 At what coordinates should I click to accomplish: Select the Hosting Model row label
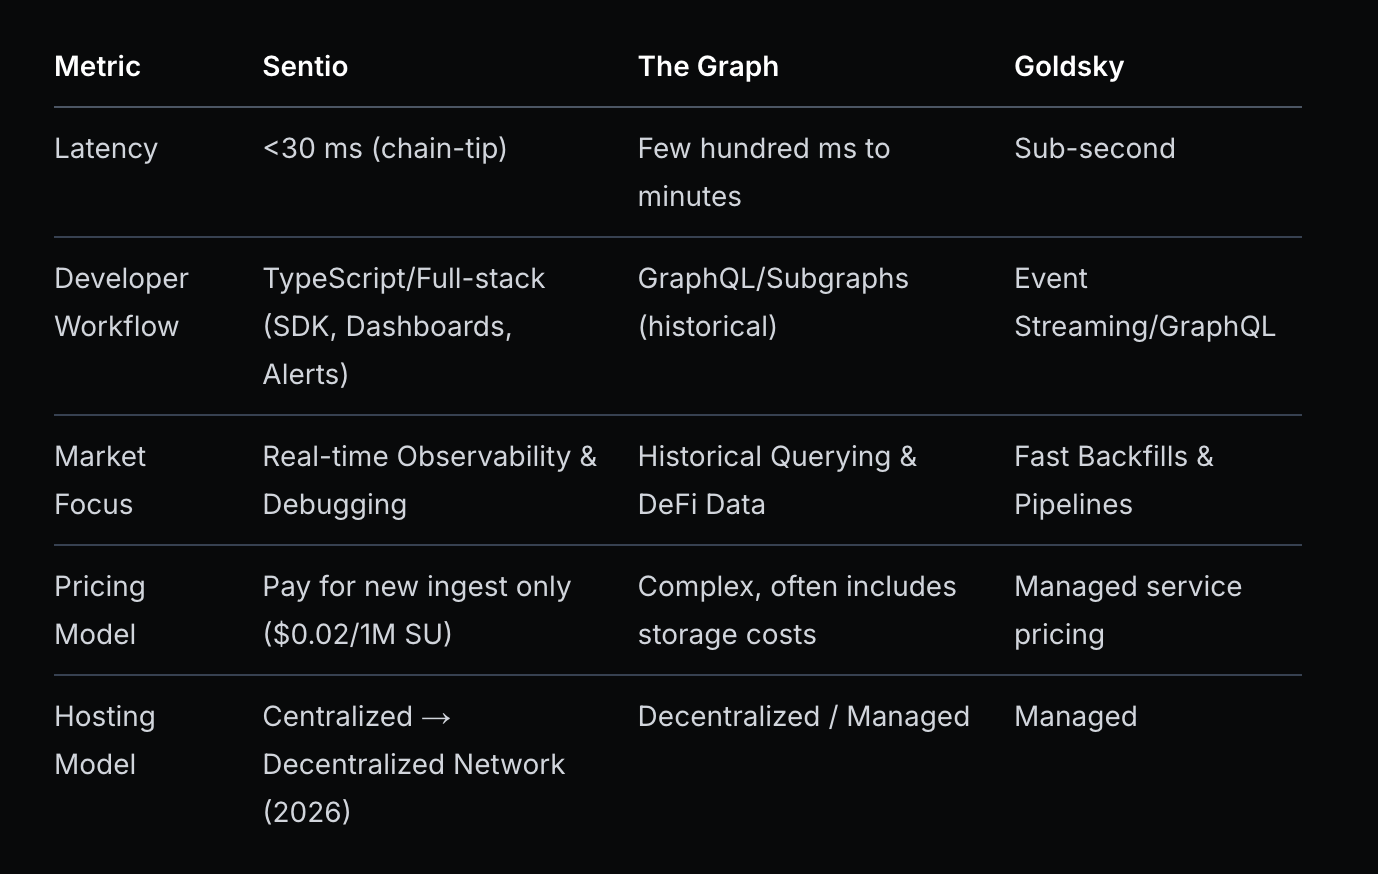coord(104,739)
